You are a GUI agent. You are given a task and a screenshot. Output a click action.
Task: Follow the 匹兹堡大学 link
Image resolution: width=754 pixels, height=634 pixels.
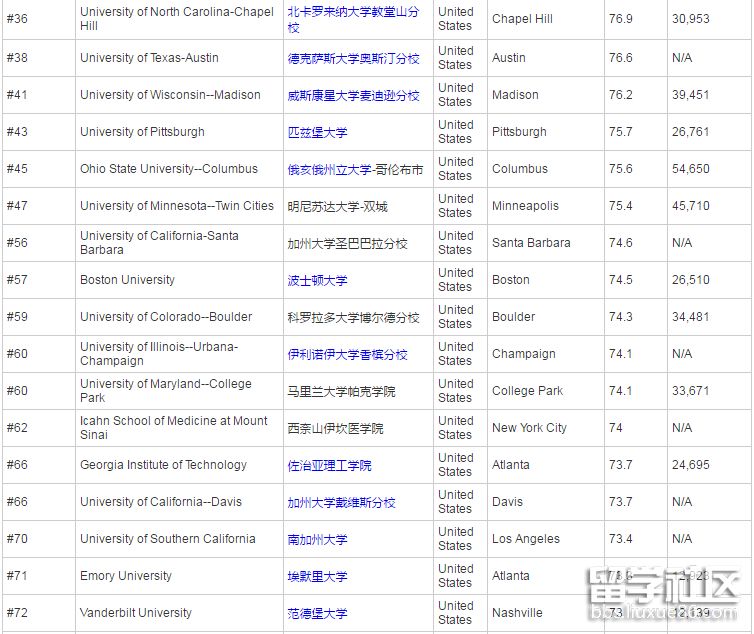pos(317,132)
